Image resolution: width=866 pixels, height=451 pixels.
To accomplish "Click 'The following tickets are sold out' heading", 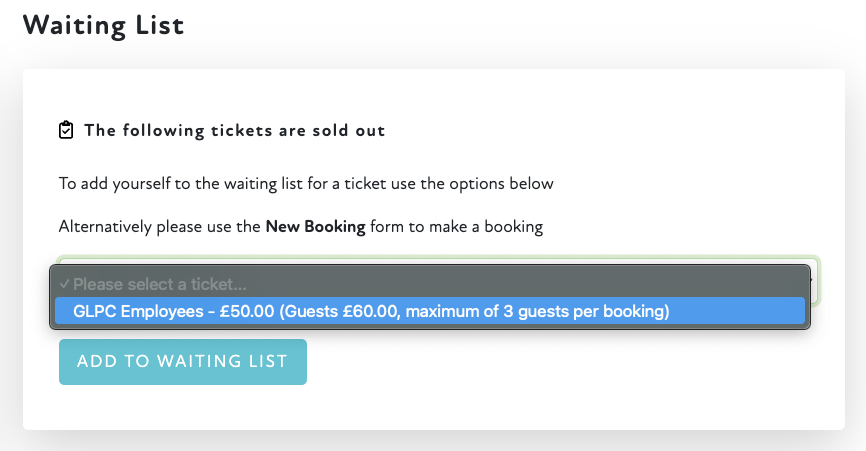I will (x=234, y=130).
